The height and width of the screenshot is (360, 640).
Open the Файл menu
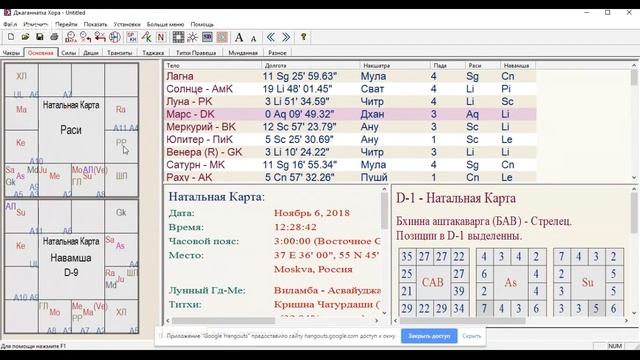pos(10,24)
